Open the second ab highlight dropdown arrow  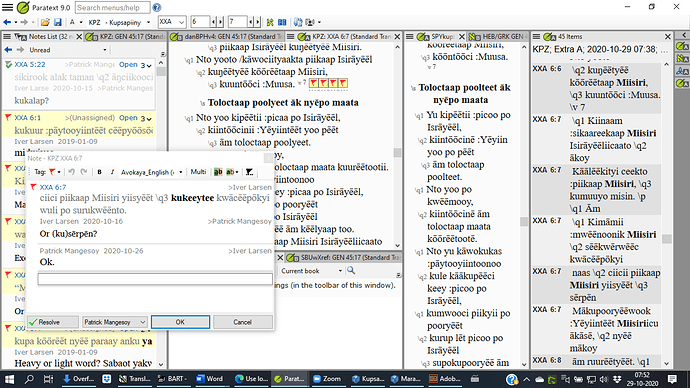(x=237, y=172)
